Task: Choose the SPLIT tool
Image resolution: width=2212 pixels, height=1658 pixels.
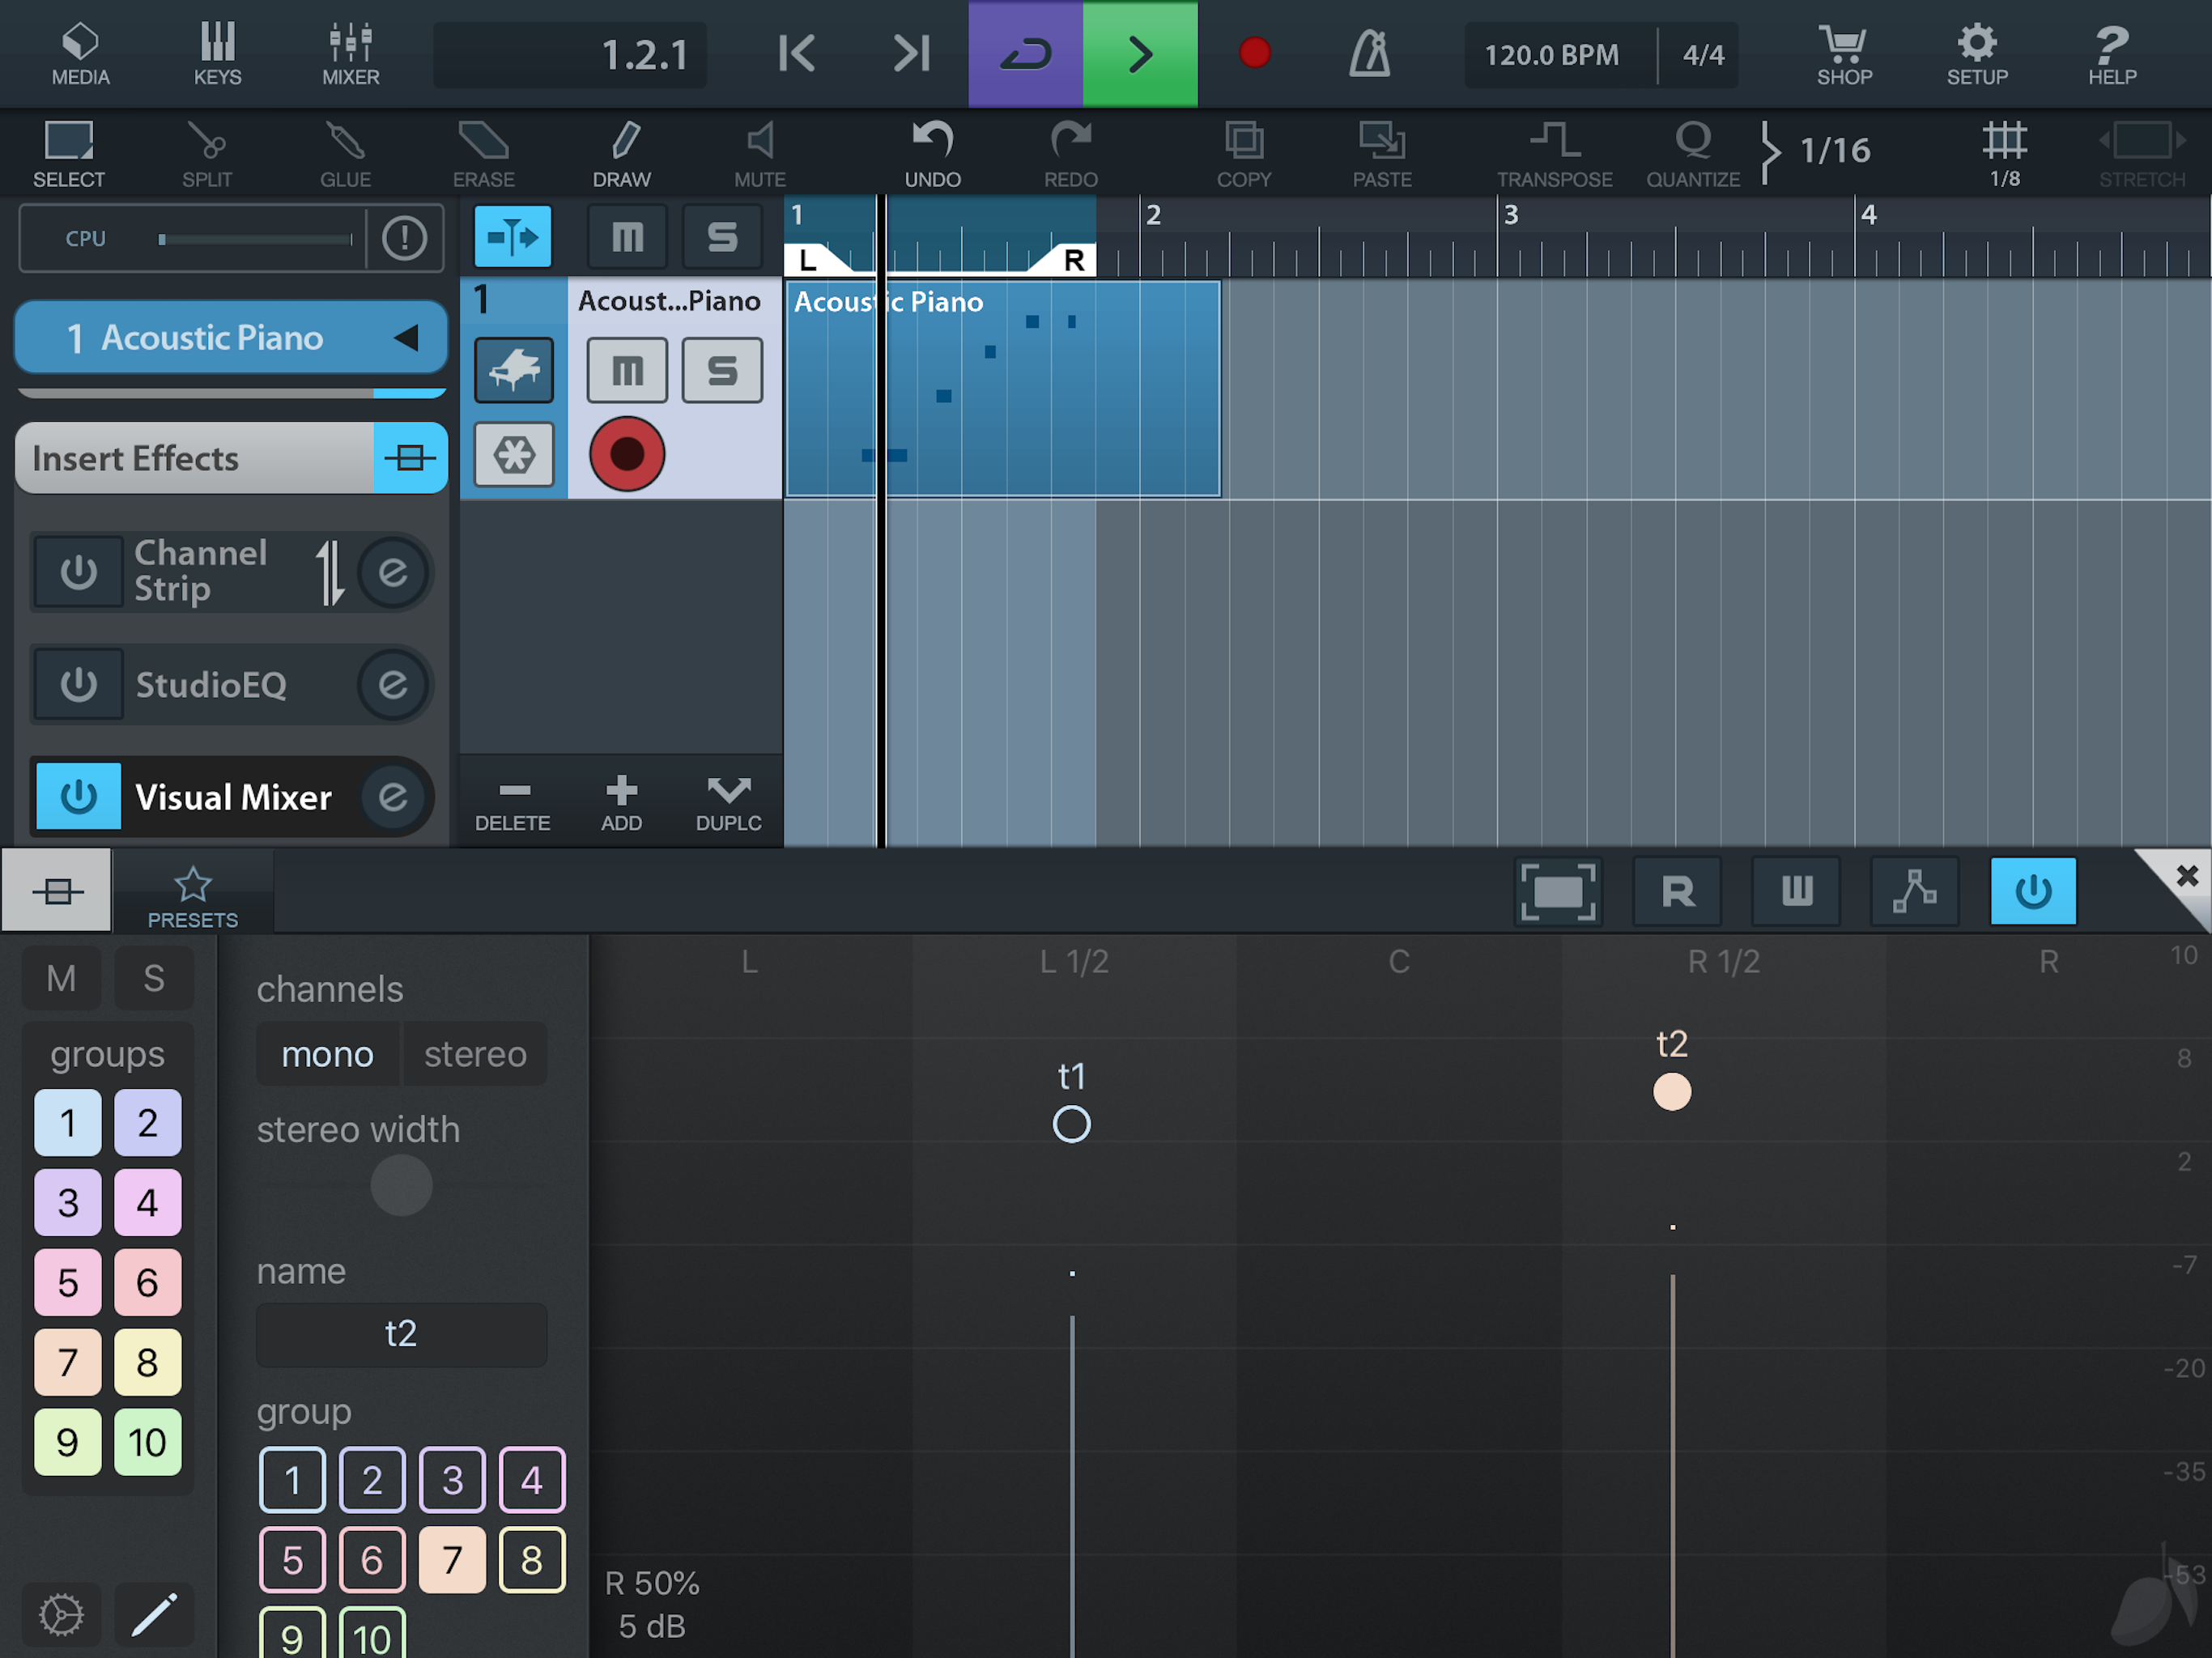Action: click(x=207, y=153)
